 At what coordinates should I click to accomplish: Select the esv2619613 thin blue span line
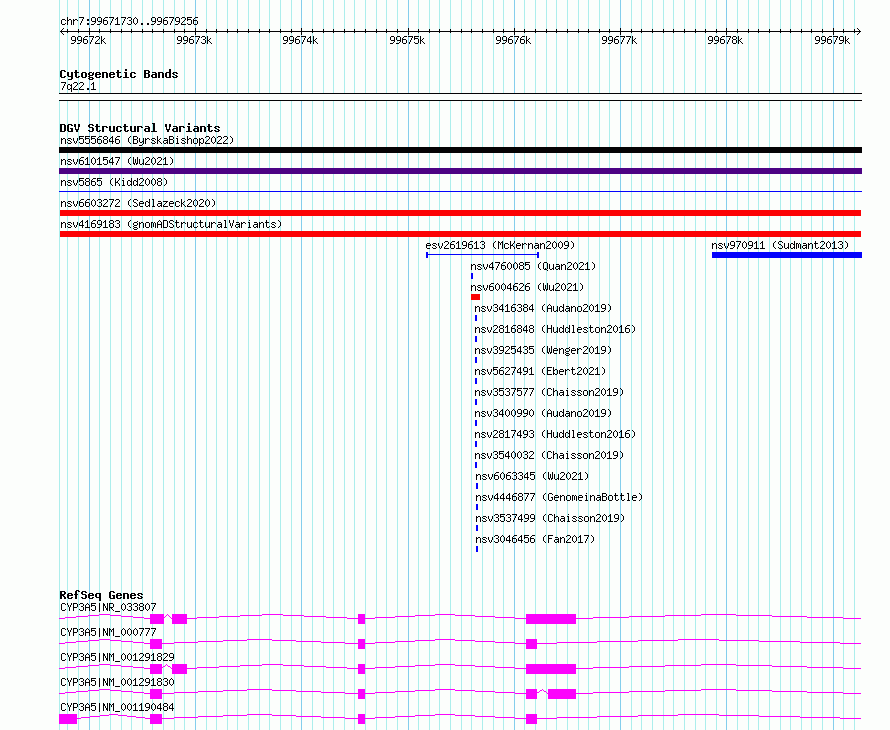tap(482, 255)
